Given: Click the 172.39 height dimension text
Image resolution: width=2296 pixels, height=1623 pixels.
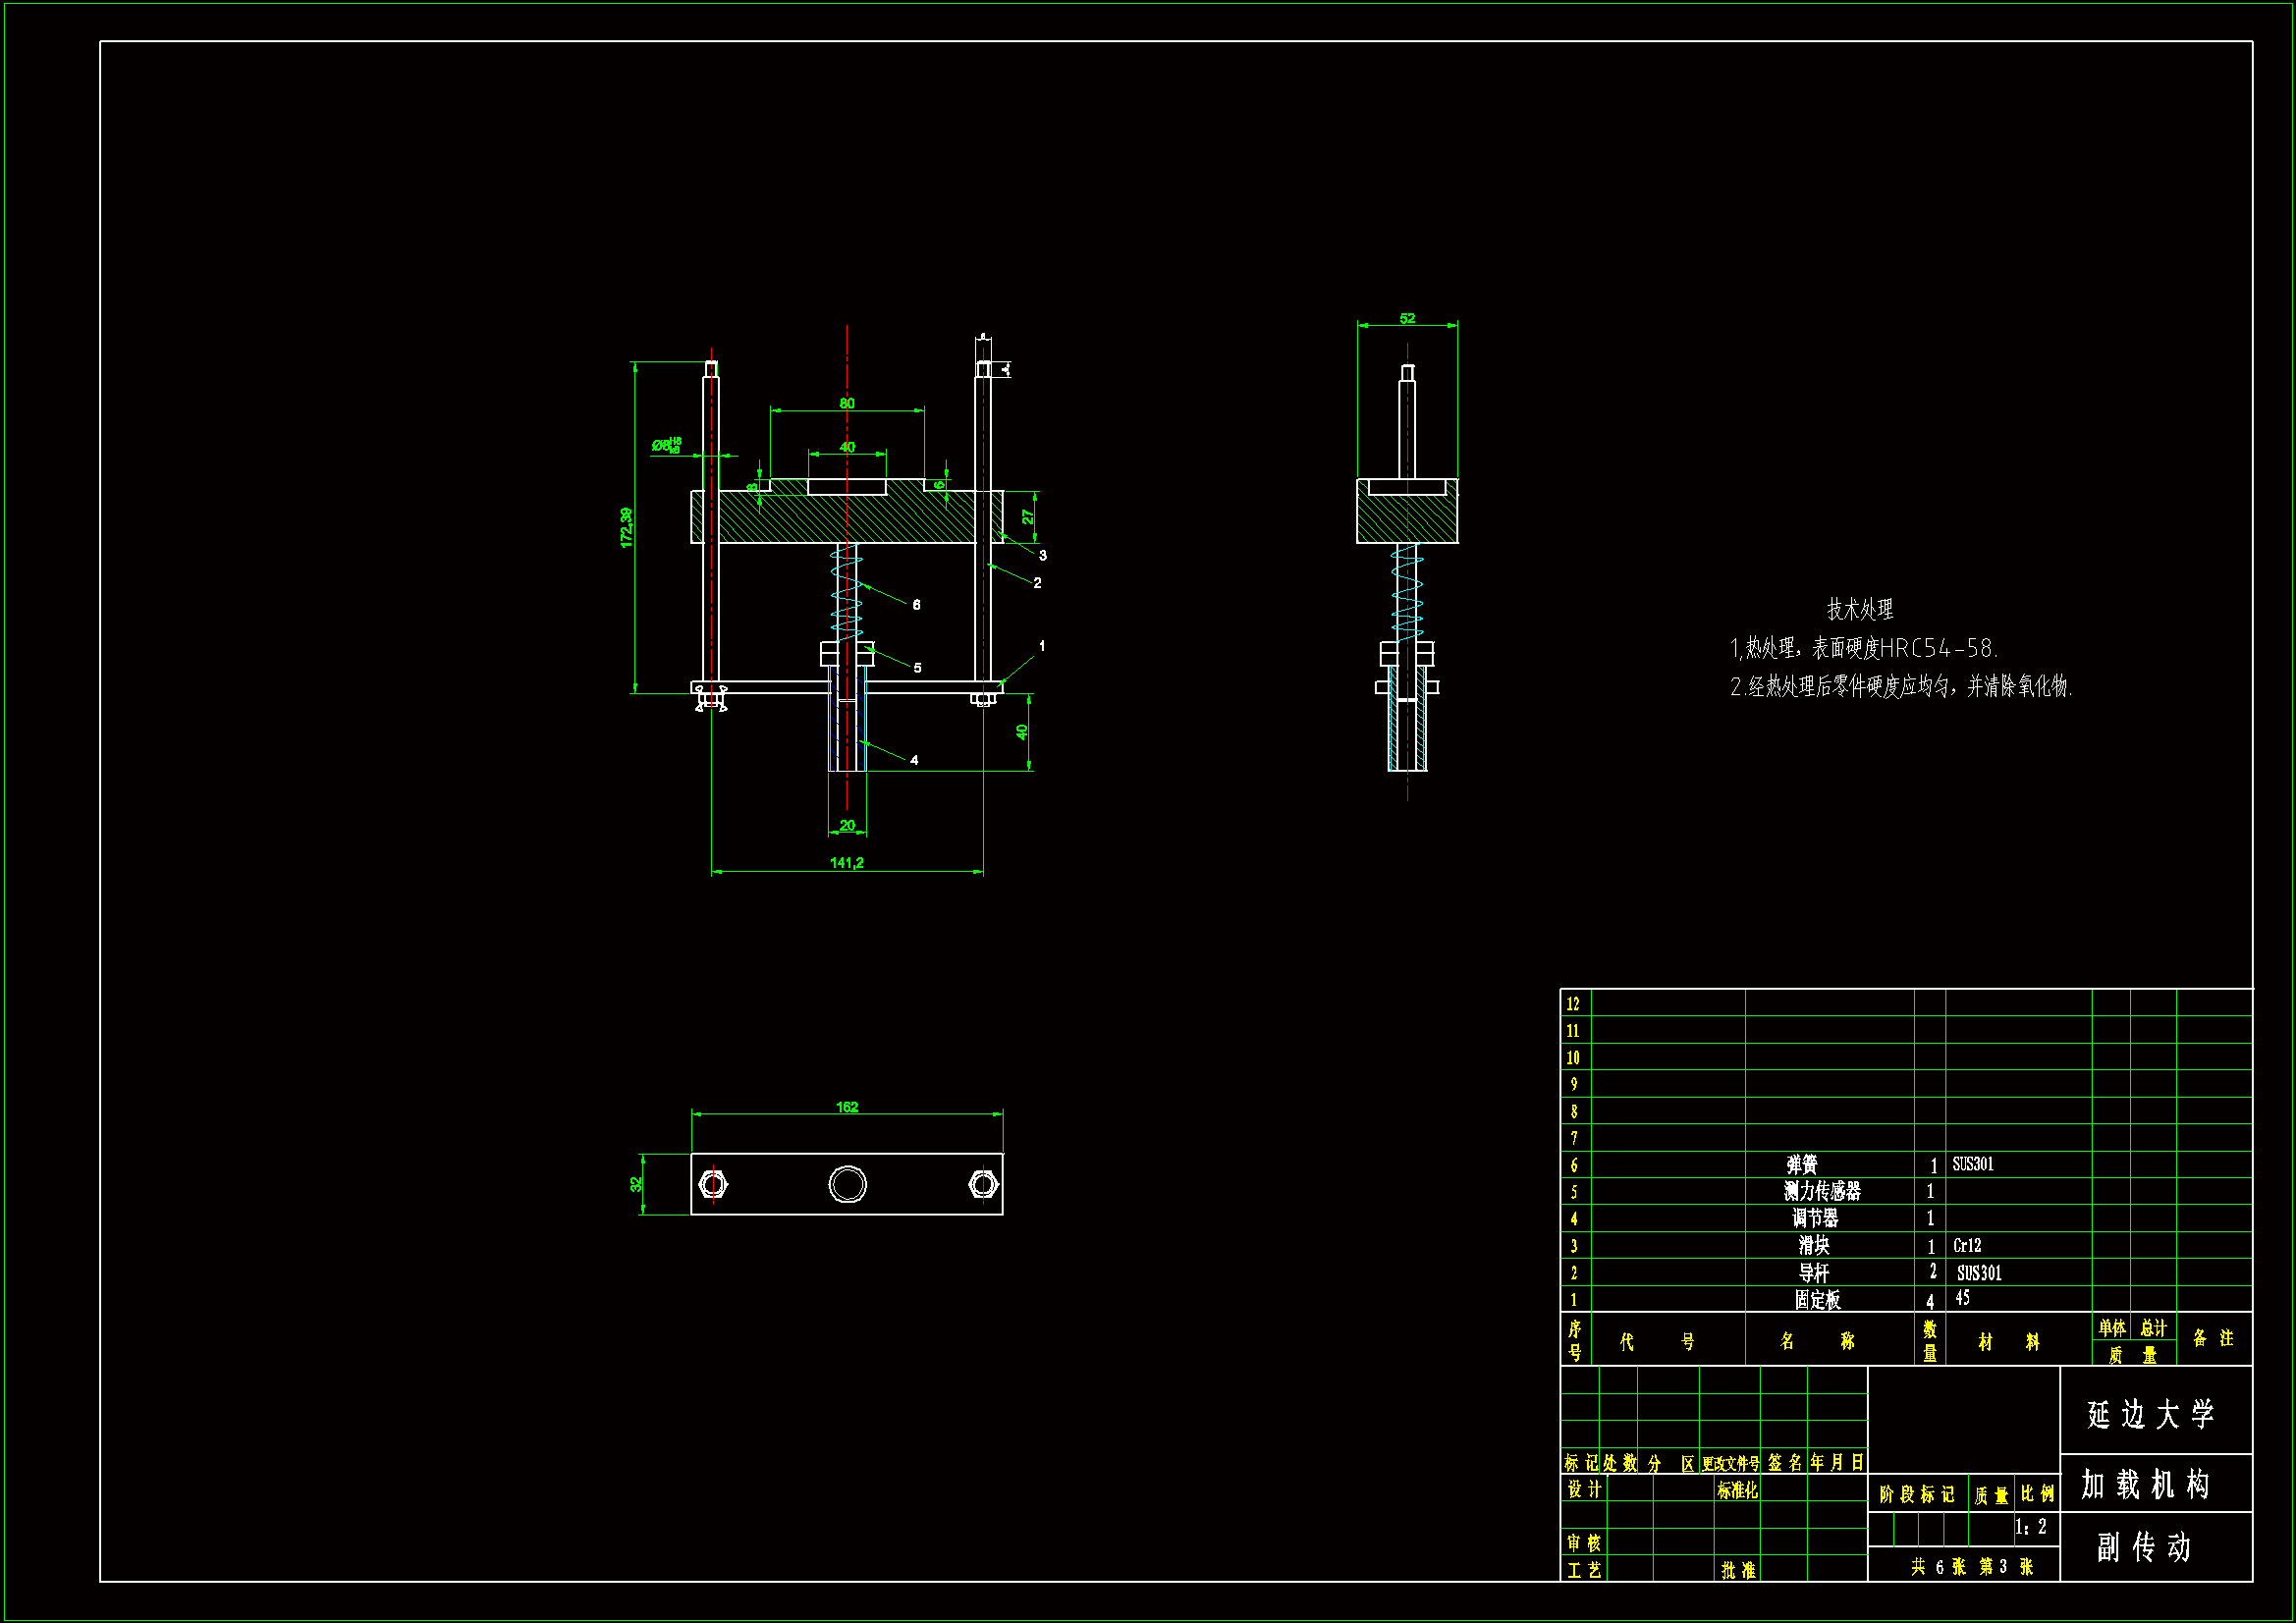Looking at the screenshot, I should tap(626, 527).
